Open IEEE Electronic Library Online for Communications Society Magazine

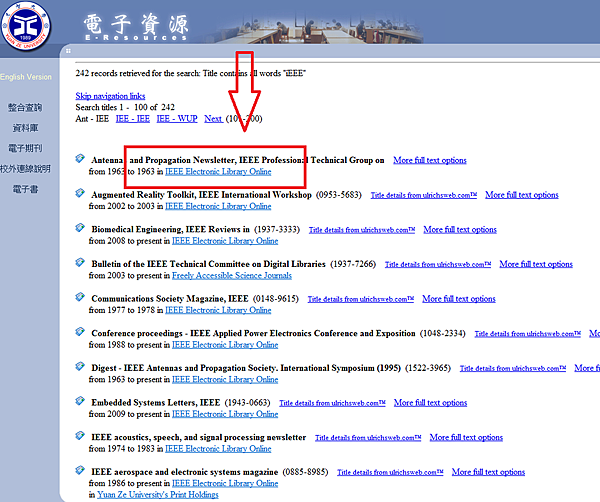(x=218, y=310)
